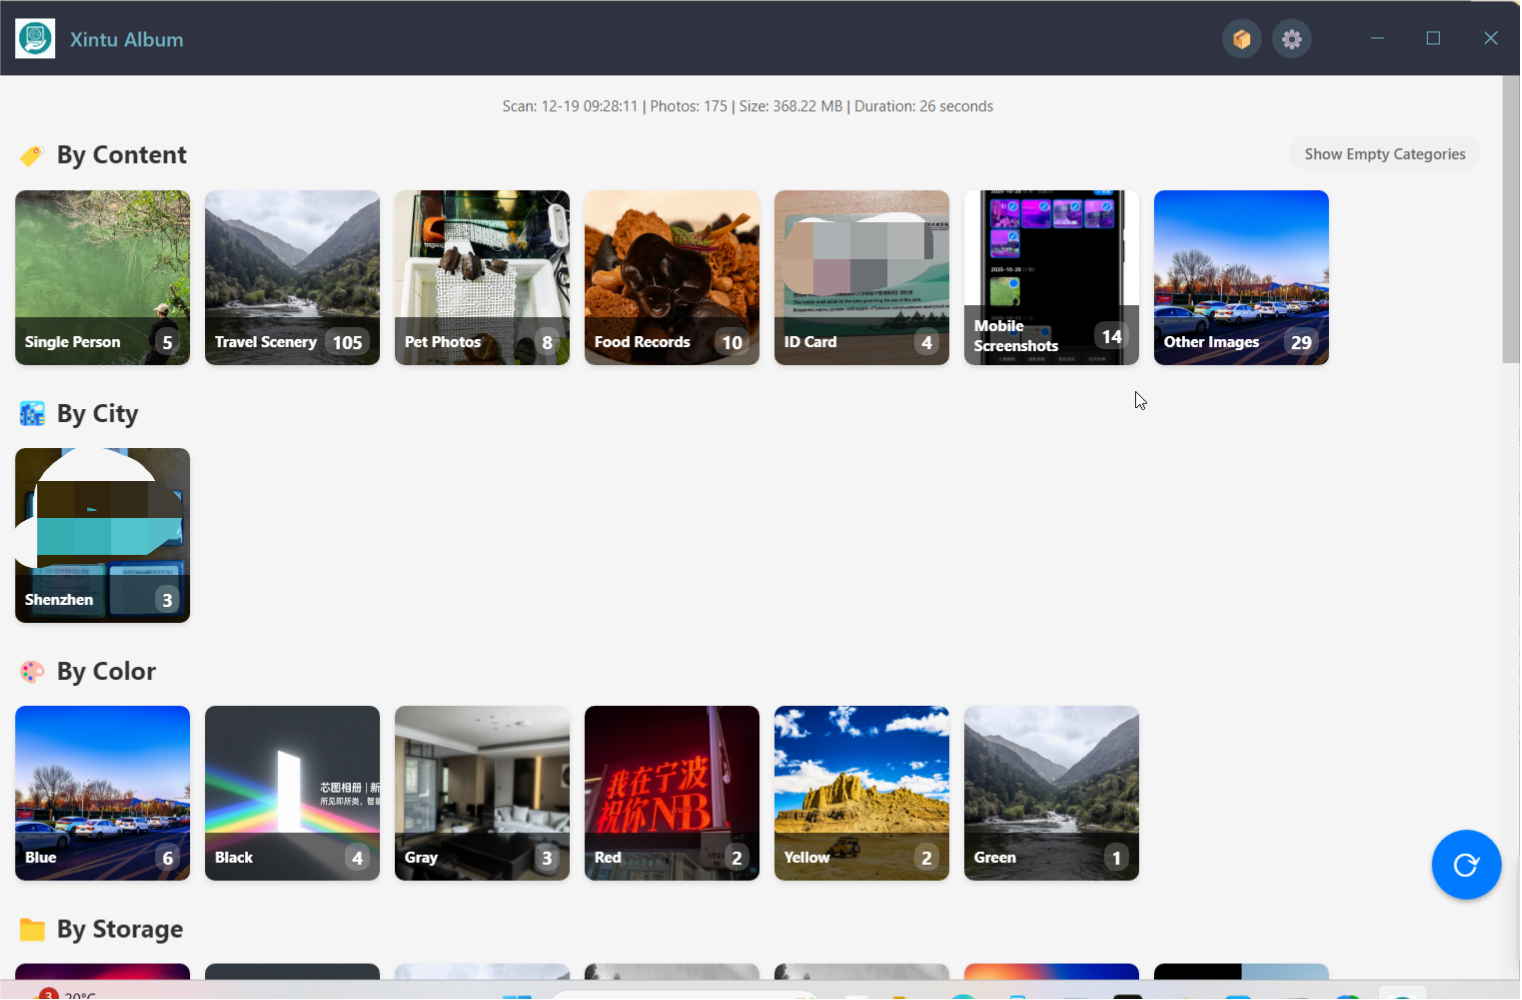Screen dimensions: 1522x1000
Task: Open the Travel Scenery album
Action: 292,277
